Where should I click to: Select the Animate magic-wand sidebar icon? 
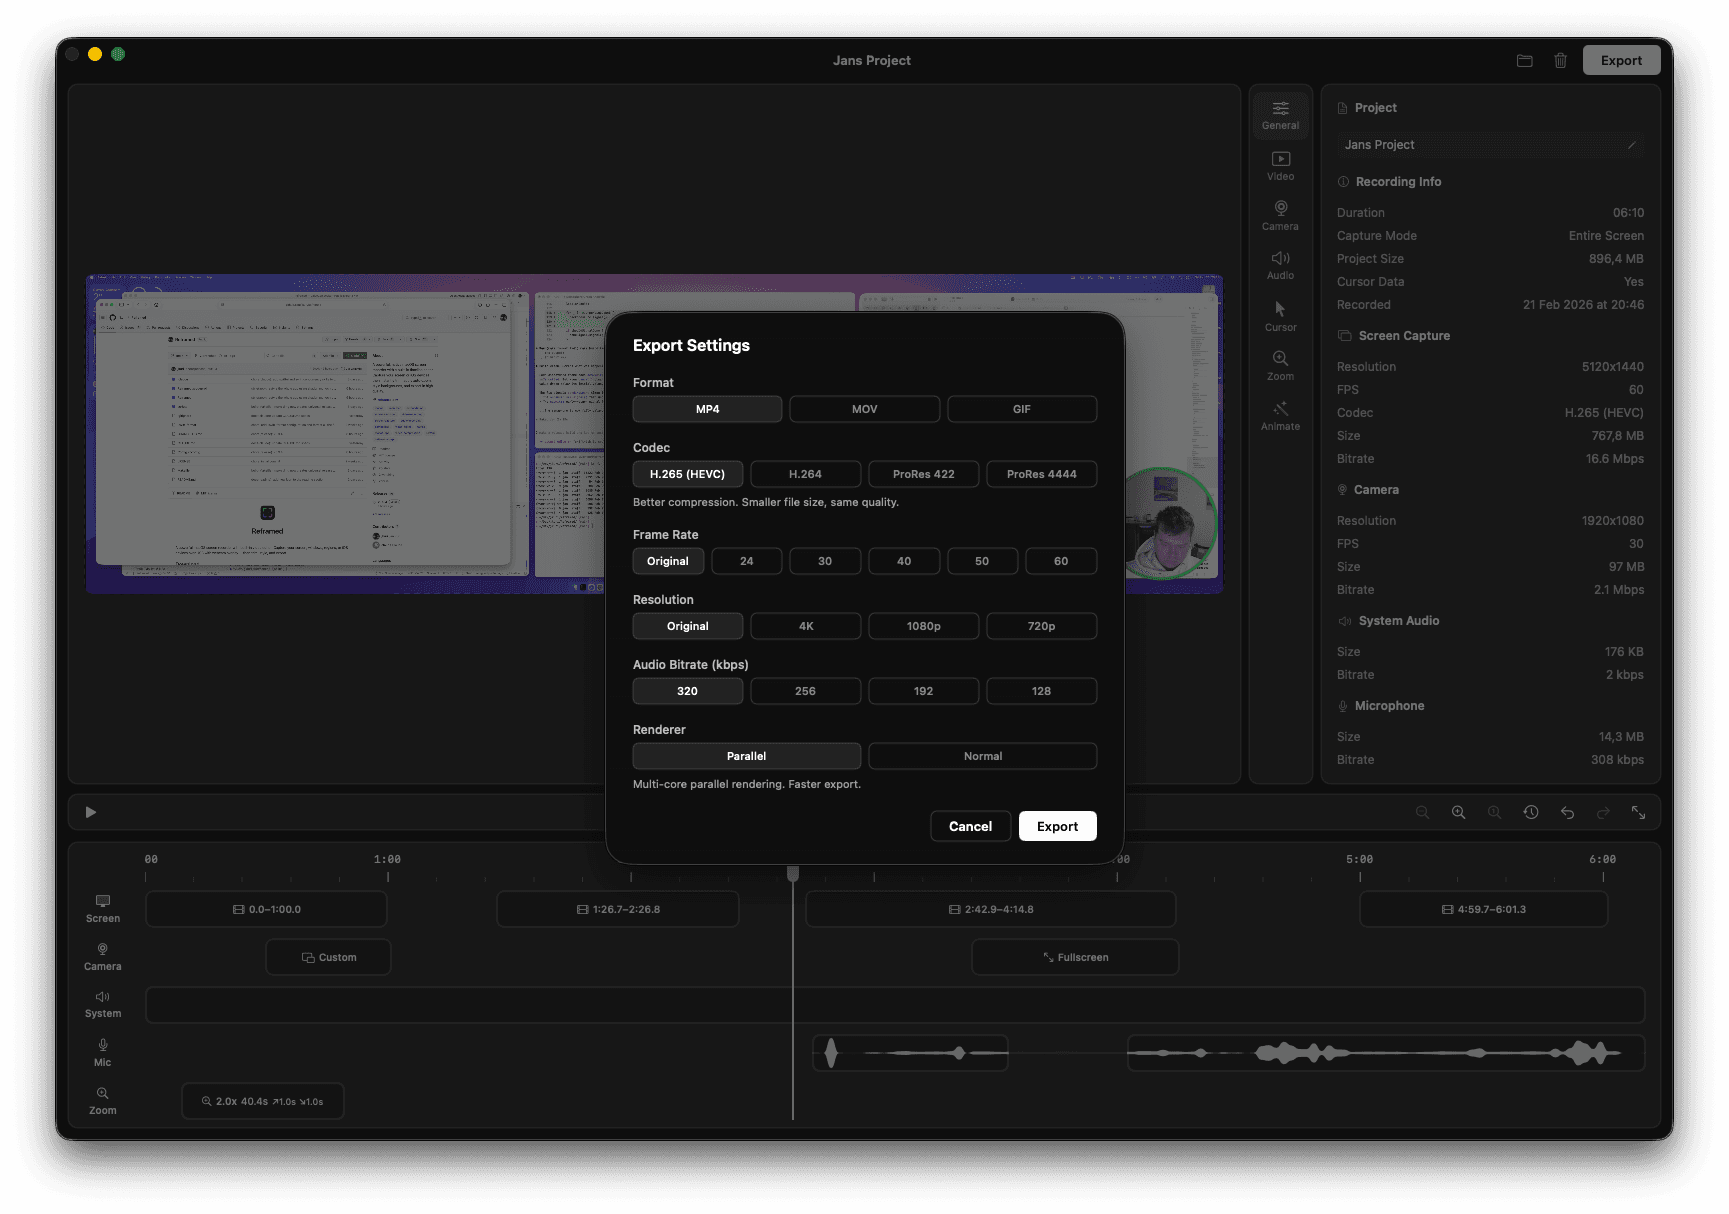coord(1280,412)
